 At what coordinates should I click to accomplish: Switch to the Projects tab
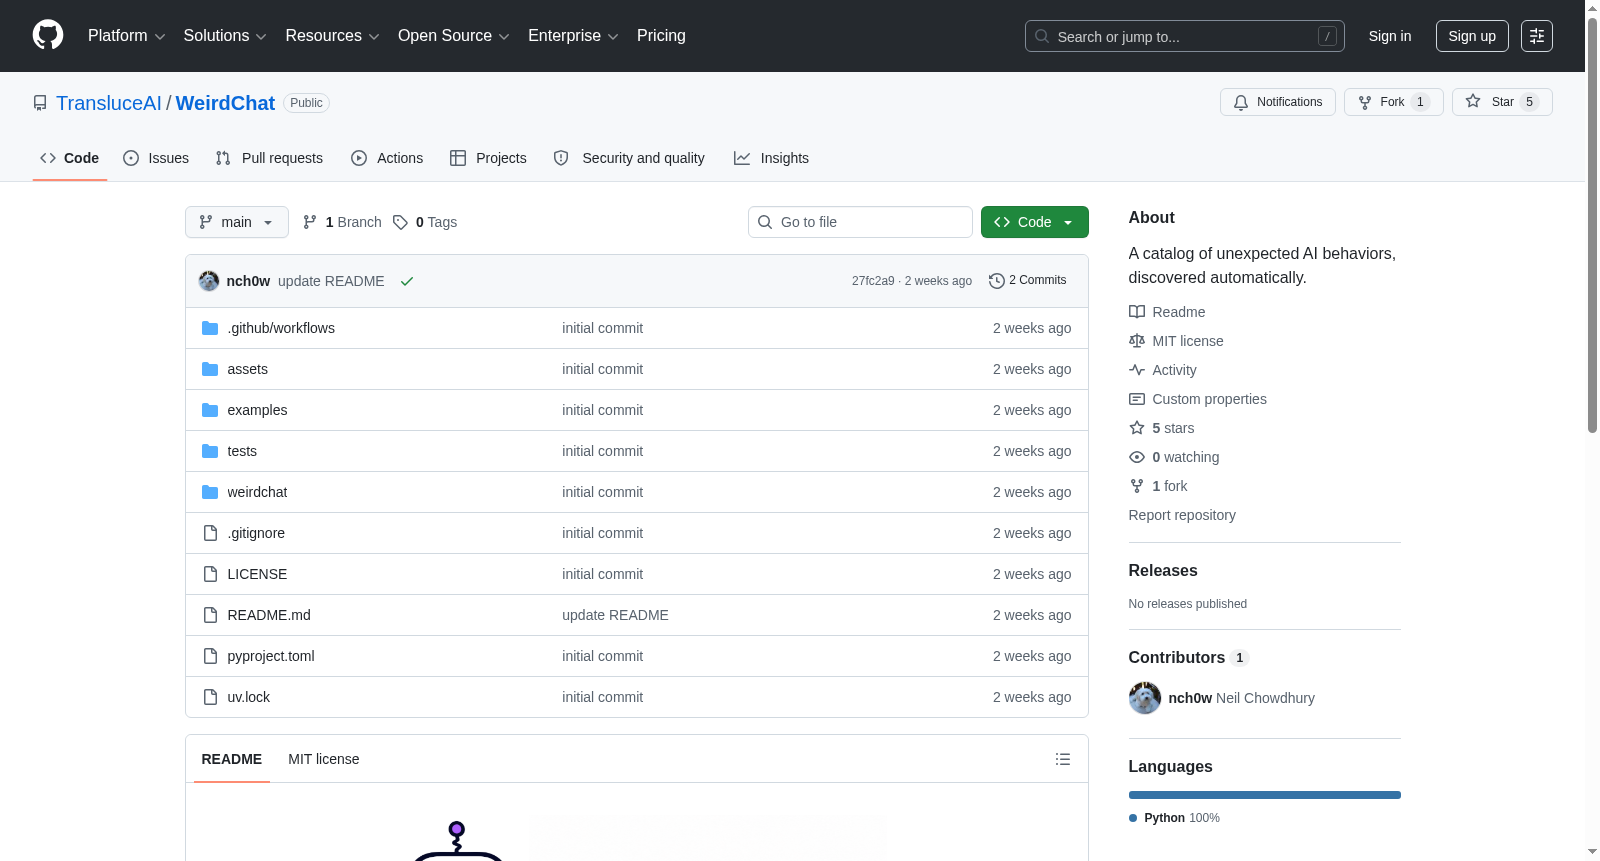pyautogui.click(x=488, y=158)
